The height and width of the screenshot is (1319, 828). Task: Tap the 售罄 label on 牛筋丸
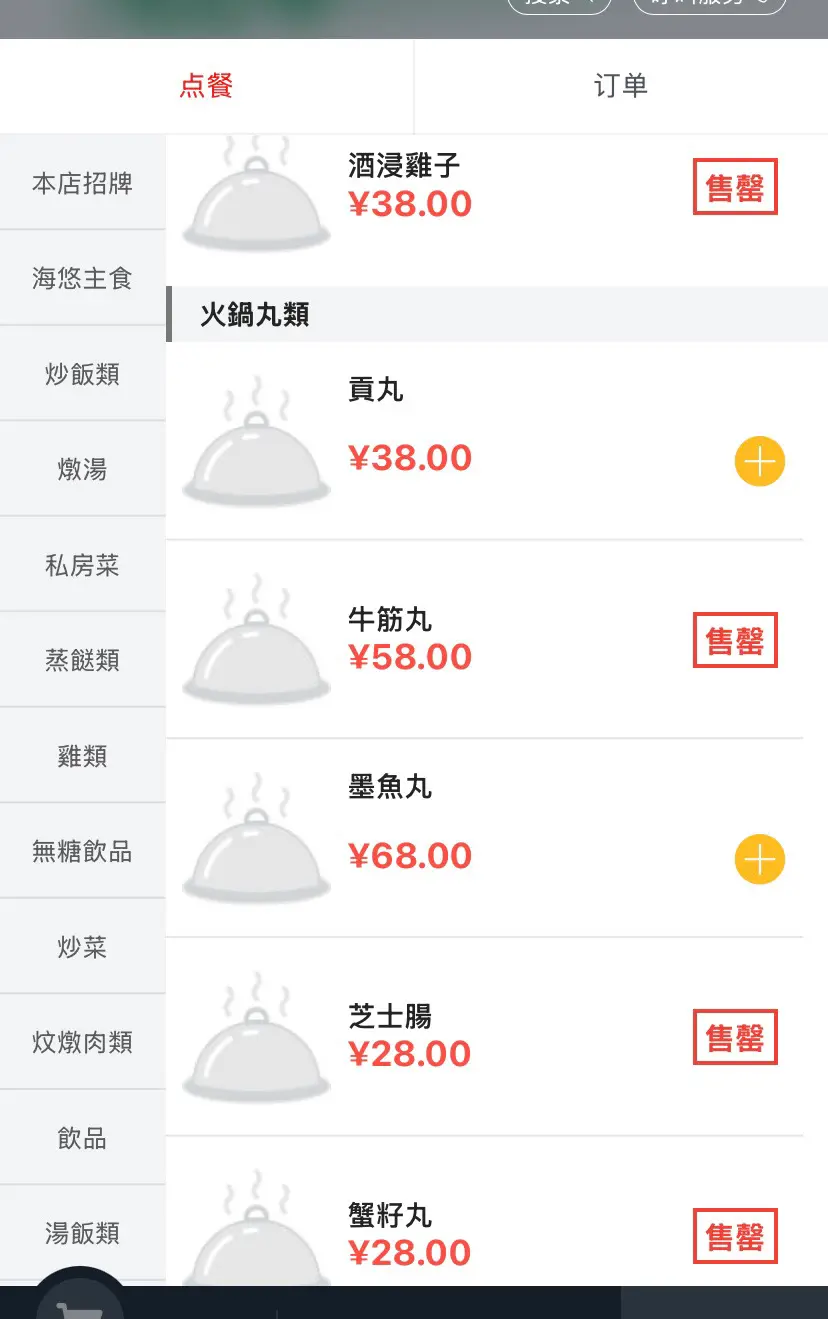735,640
